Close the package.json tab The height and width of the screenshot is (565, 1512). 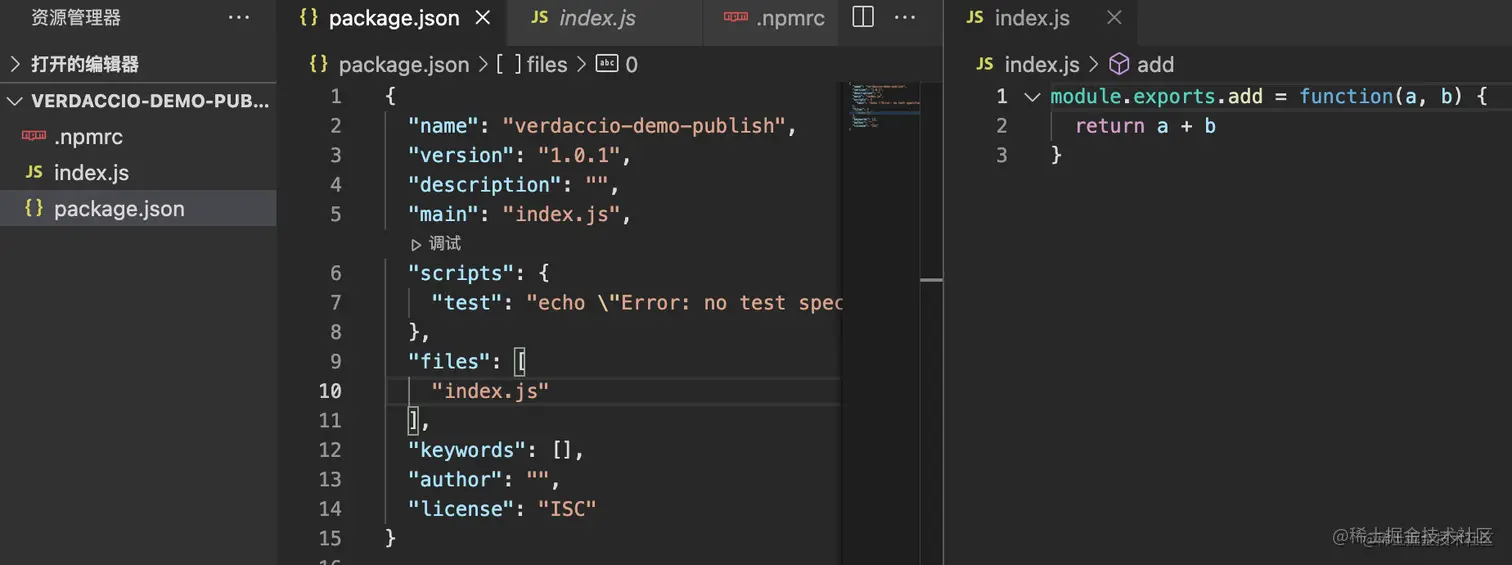[482, 18]
